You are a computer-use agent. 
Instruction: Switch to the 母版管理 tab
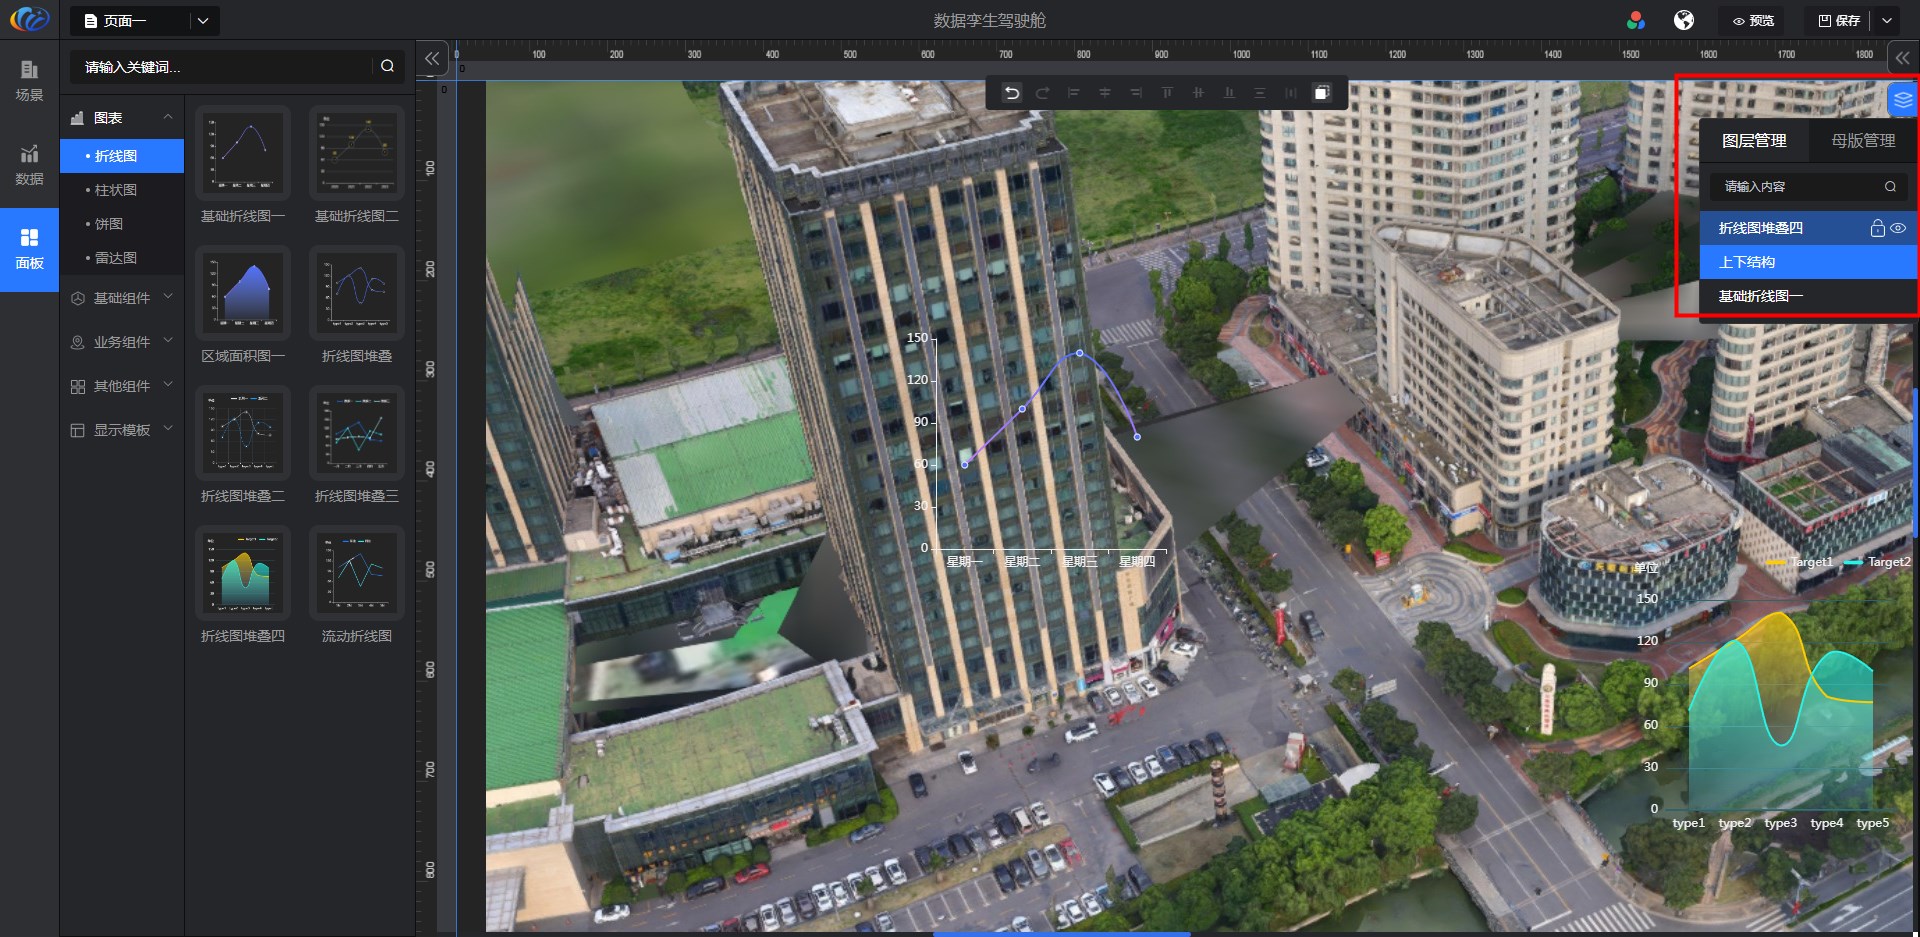click(x=1862, y=141)
